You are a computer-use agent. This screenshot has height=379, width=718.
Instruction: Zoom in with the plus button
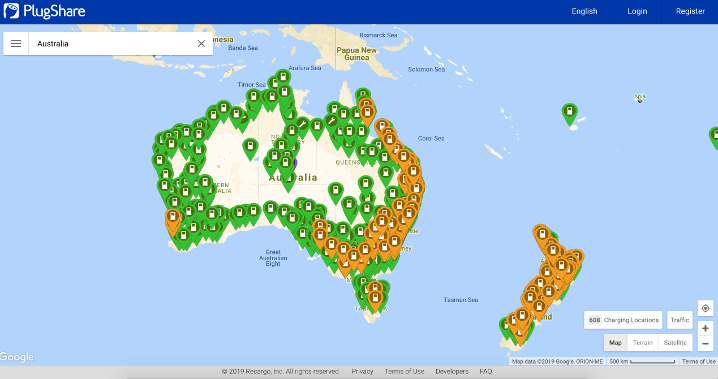(x=705, y=328)
